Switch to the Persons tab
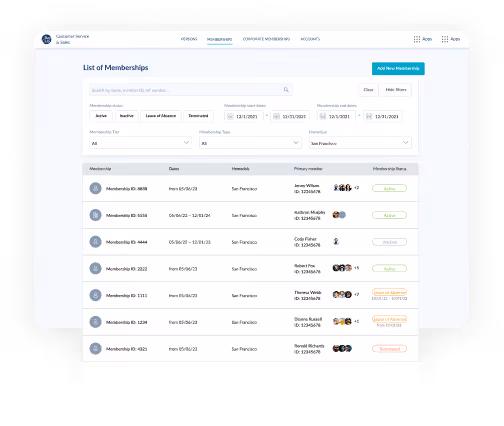This screenshot has height=426, width=504. pyautogui.click(x=189, y=39)
